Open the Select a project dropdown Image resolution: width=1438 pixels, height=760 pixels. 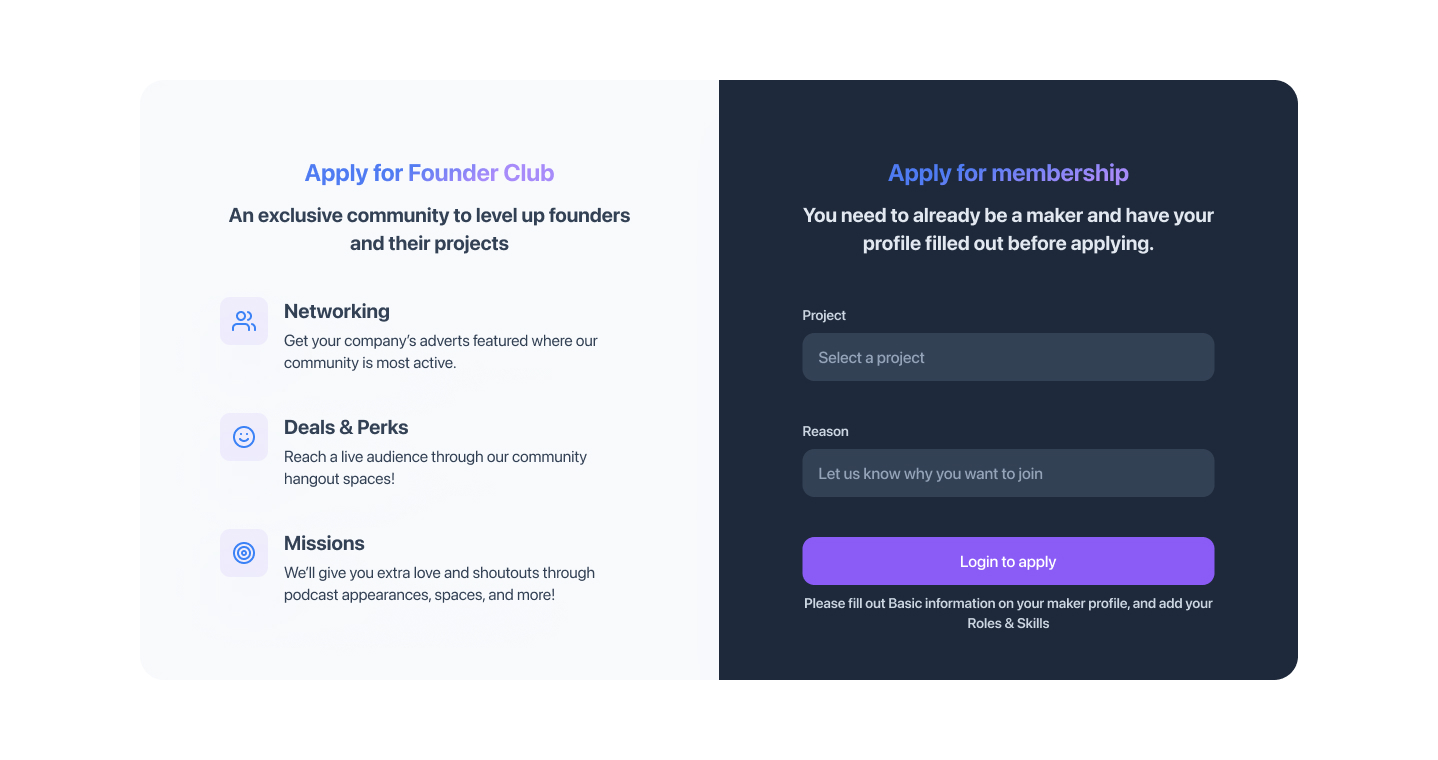[1008, 357]
